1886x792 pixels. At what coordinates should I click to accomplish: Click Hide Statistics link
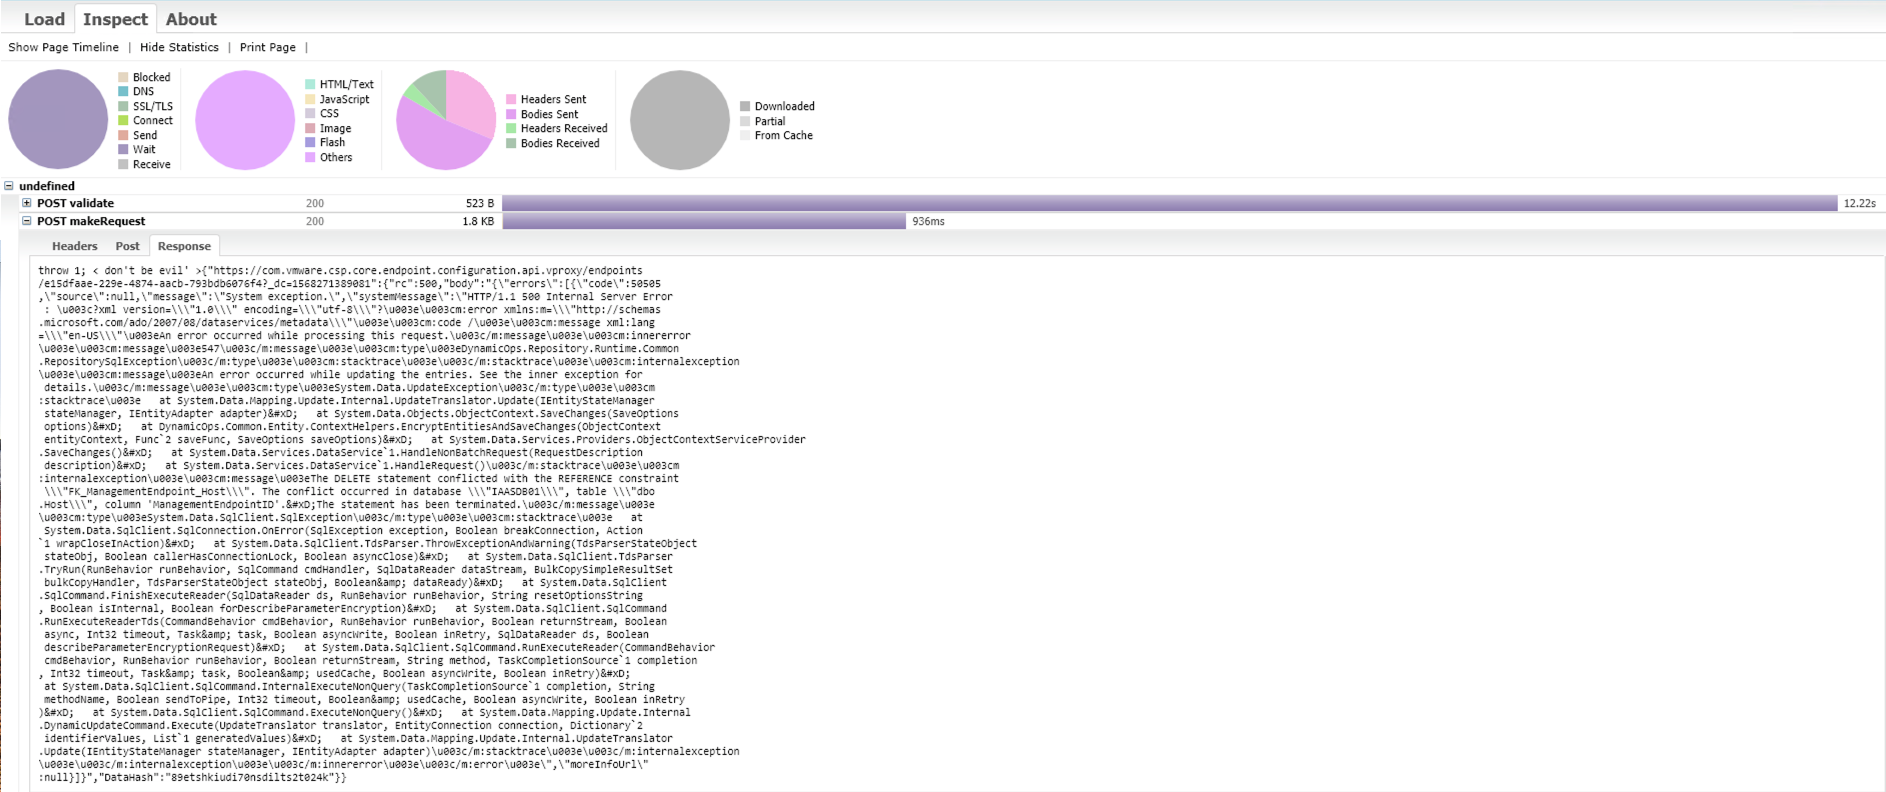[179, 47]
